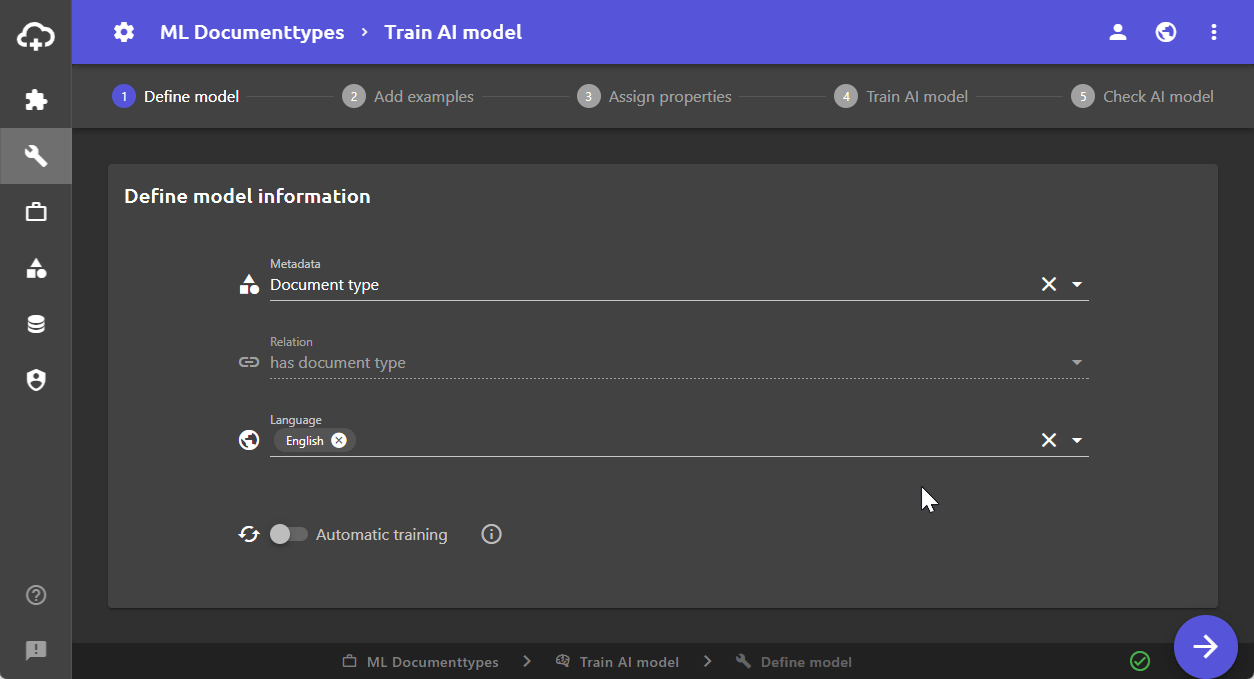Image resolution: width=1254 pixels, height=679 pixels.
Task: Click ML Documenttypes in bottom breadcrumb
Action: 420,662
